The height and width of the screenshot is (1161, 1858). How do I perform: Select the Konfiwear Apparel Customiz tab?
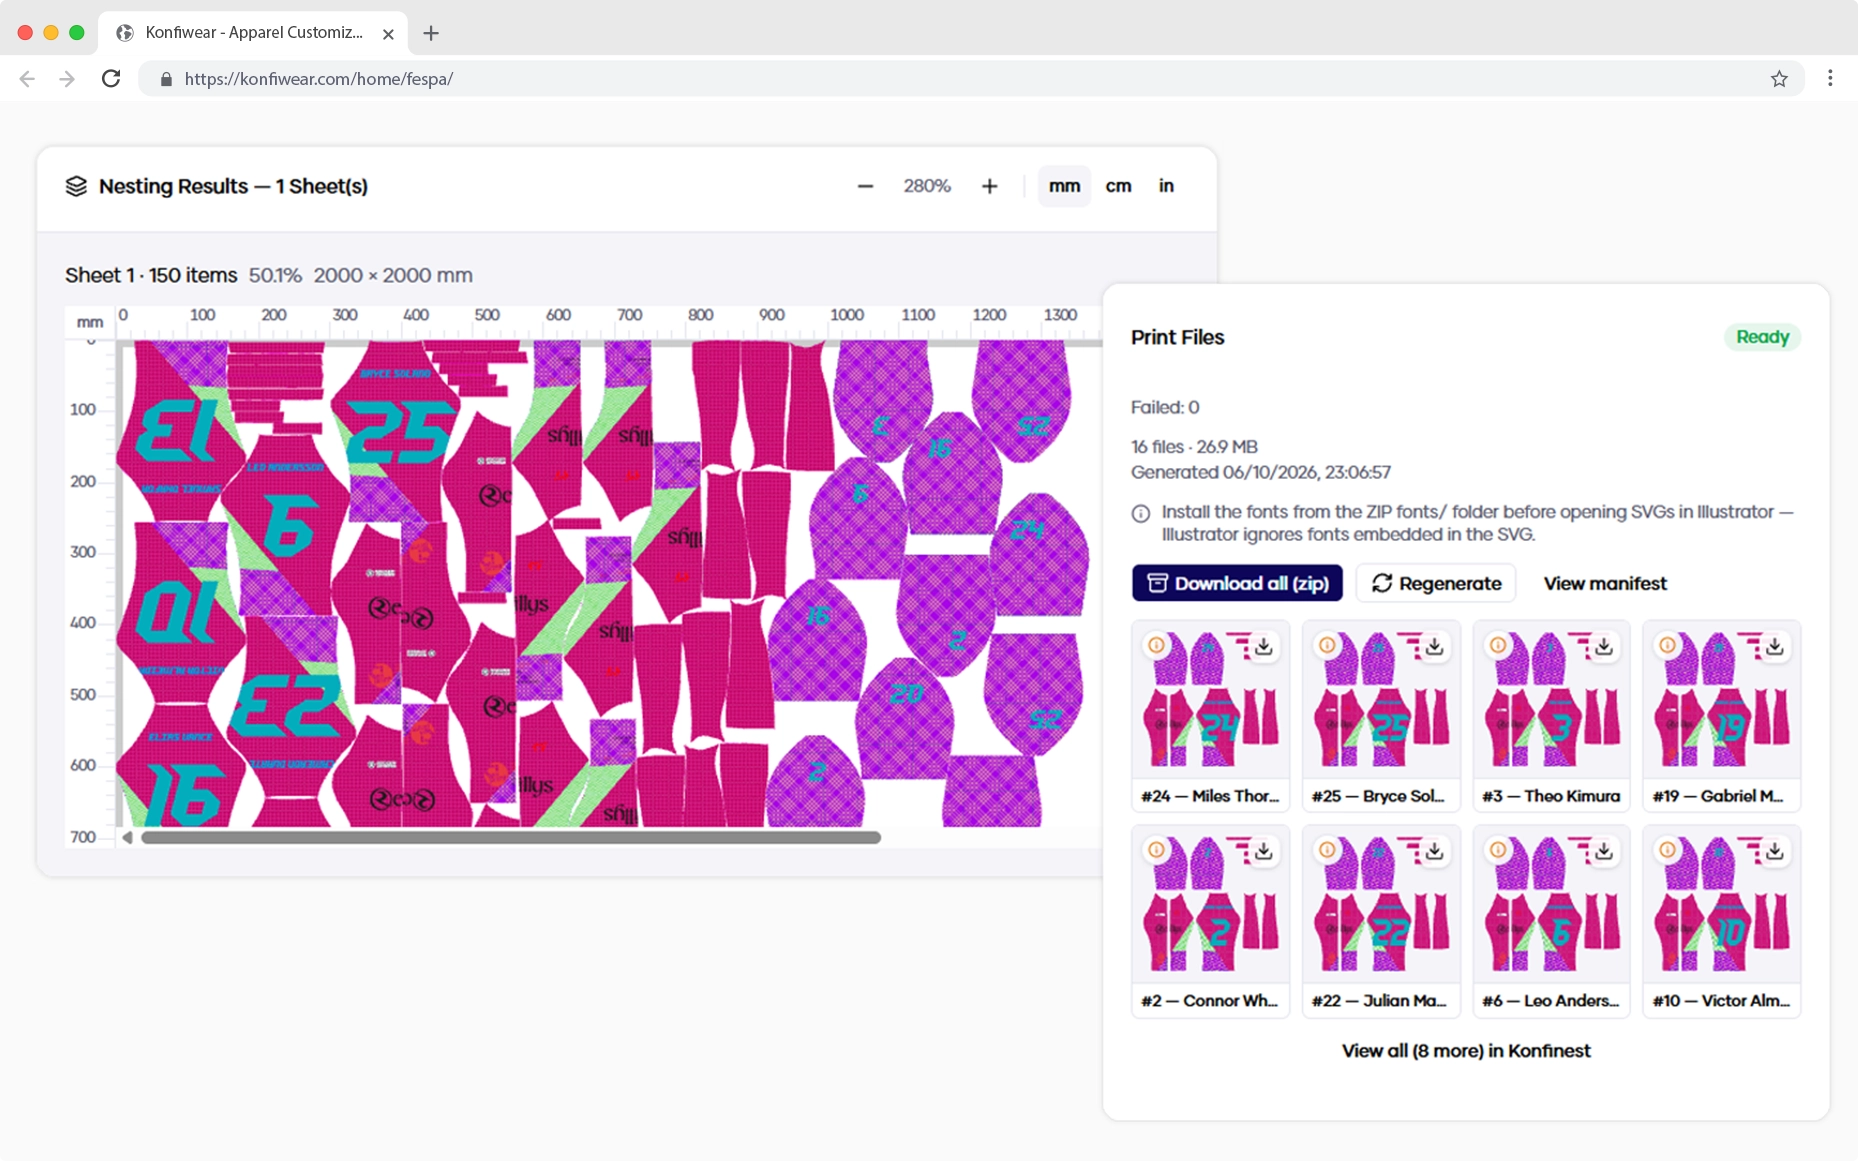click(254, 33)
